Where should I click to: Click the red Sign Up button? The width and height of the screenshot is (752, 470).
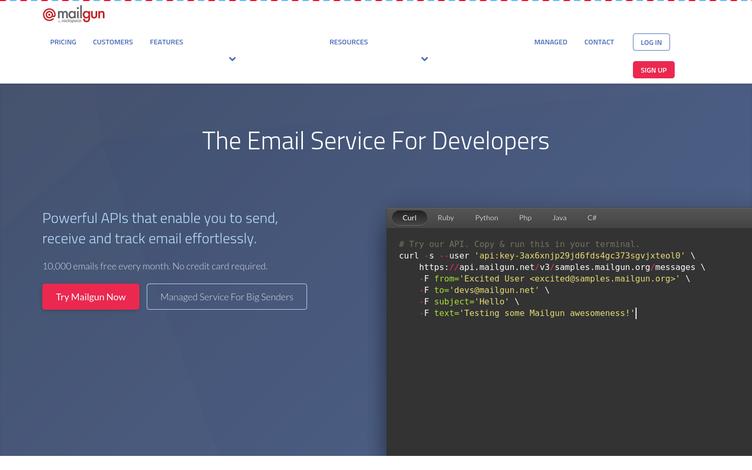point(653,70)
